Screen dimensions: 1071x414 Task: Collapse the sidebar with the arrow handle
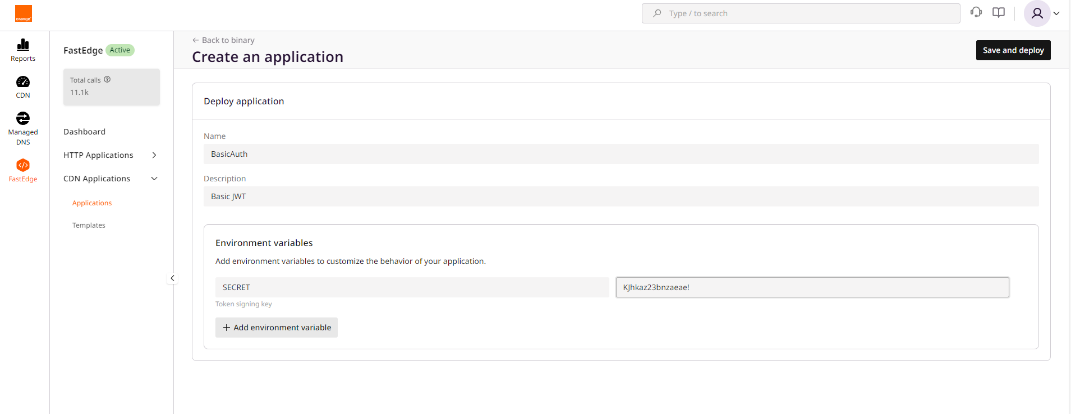172,278
